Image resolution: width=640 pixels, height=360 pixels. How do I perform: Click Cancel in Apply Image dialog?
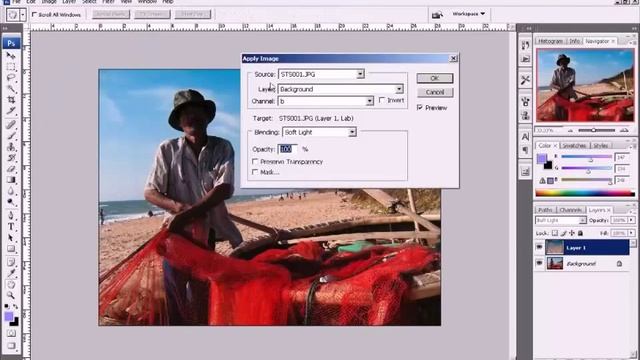coord(435,92)
